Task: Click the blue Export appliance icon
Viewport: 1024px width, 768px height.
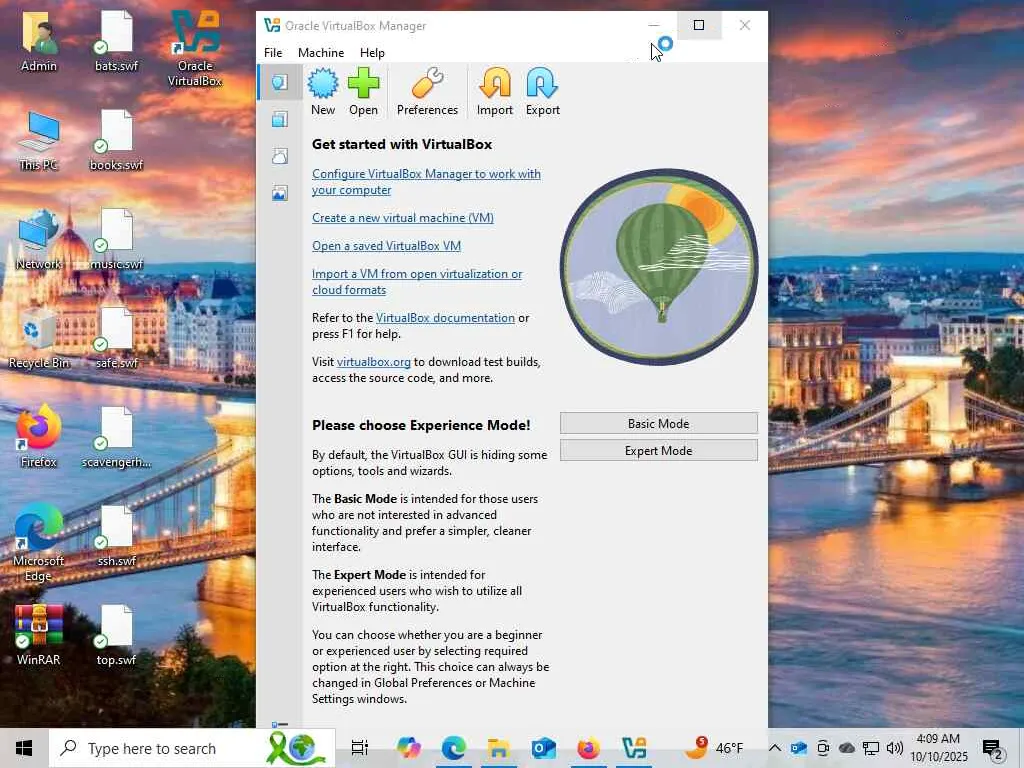Action: click(542, 91)
